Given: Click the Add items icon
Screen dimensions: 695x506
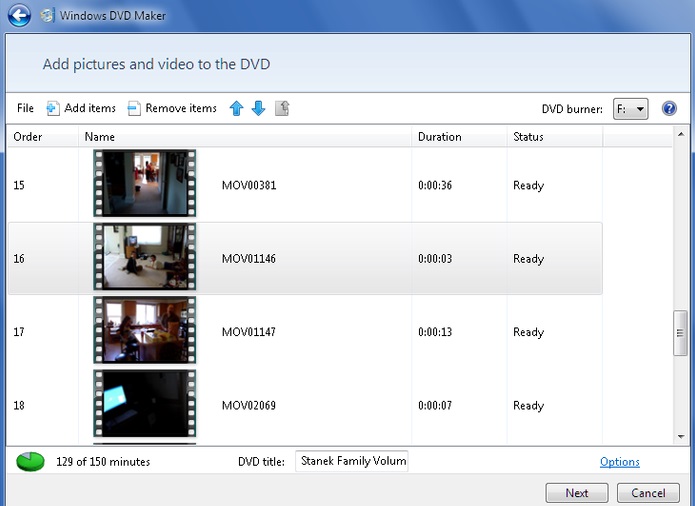Looking at the screenshot, I should point(53,108).
